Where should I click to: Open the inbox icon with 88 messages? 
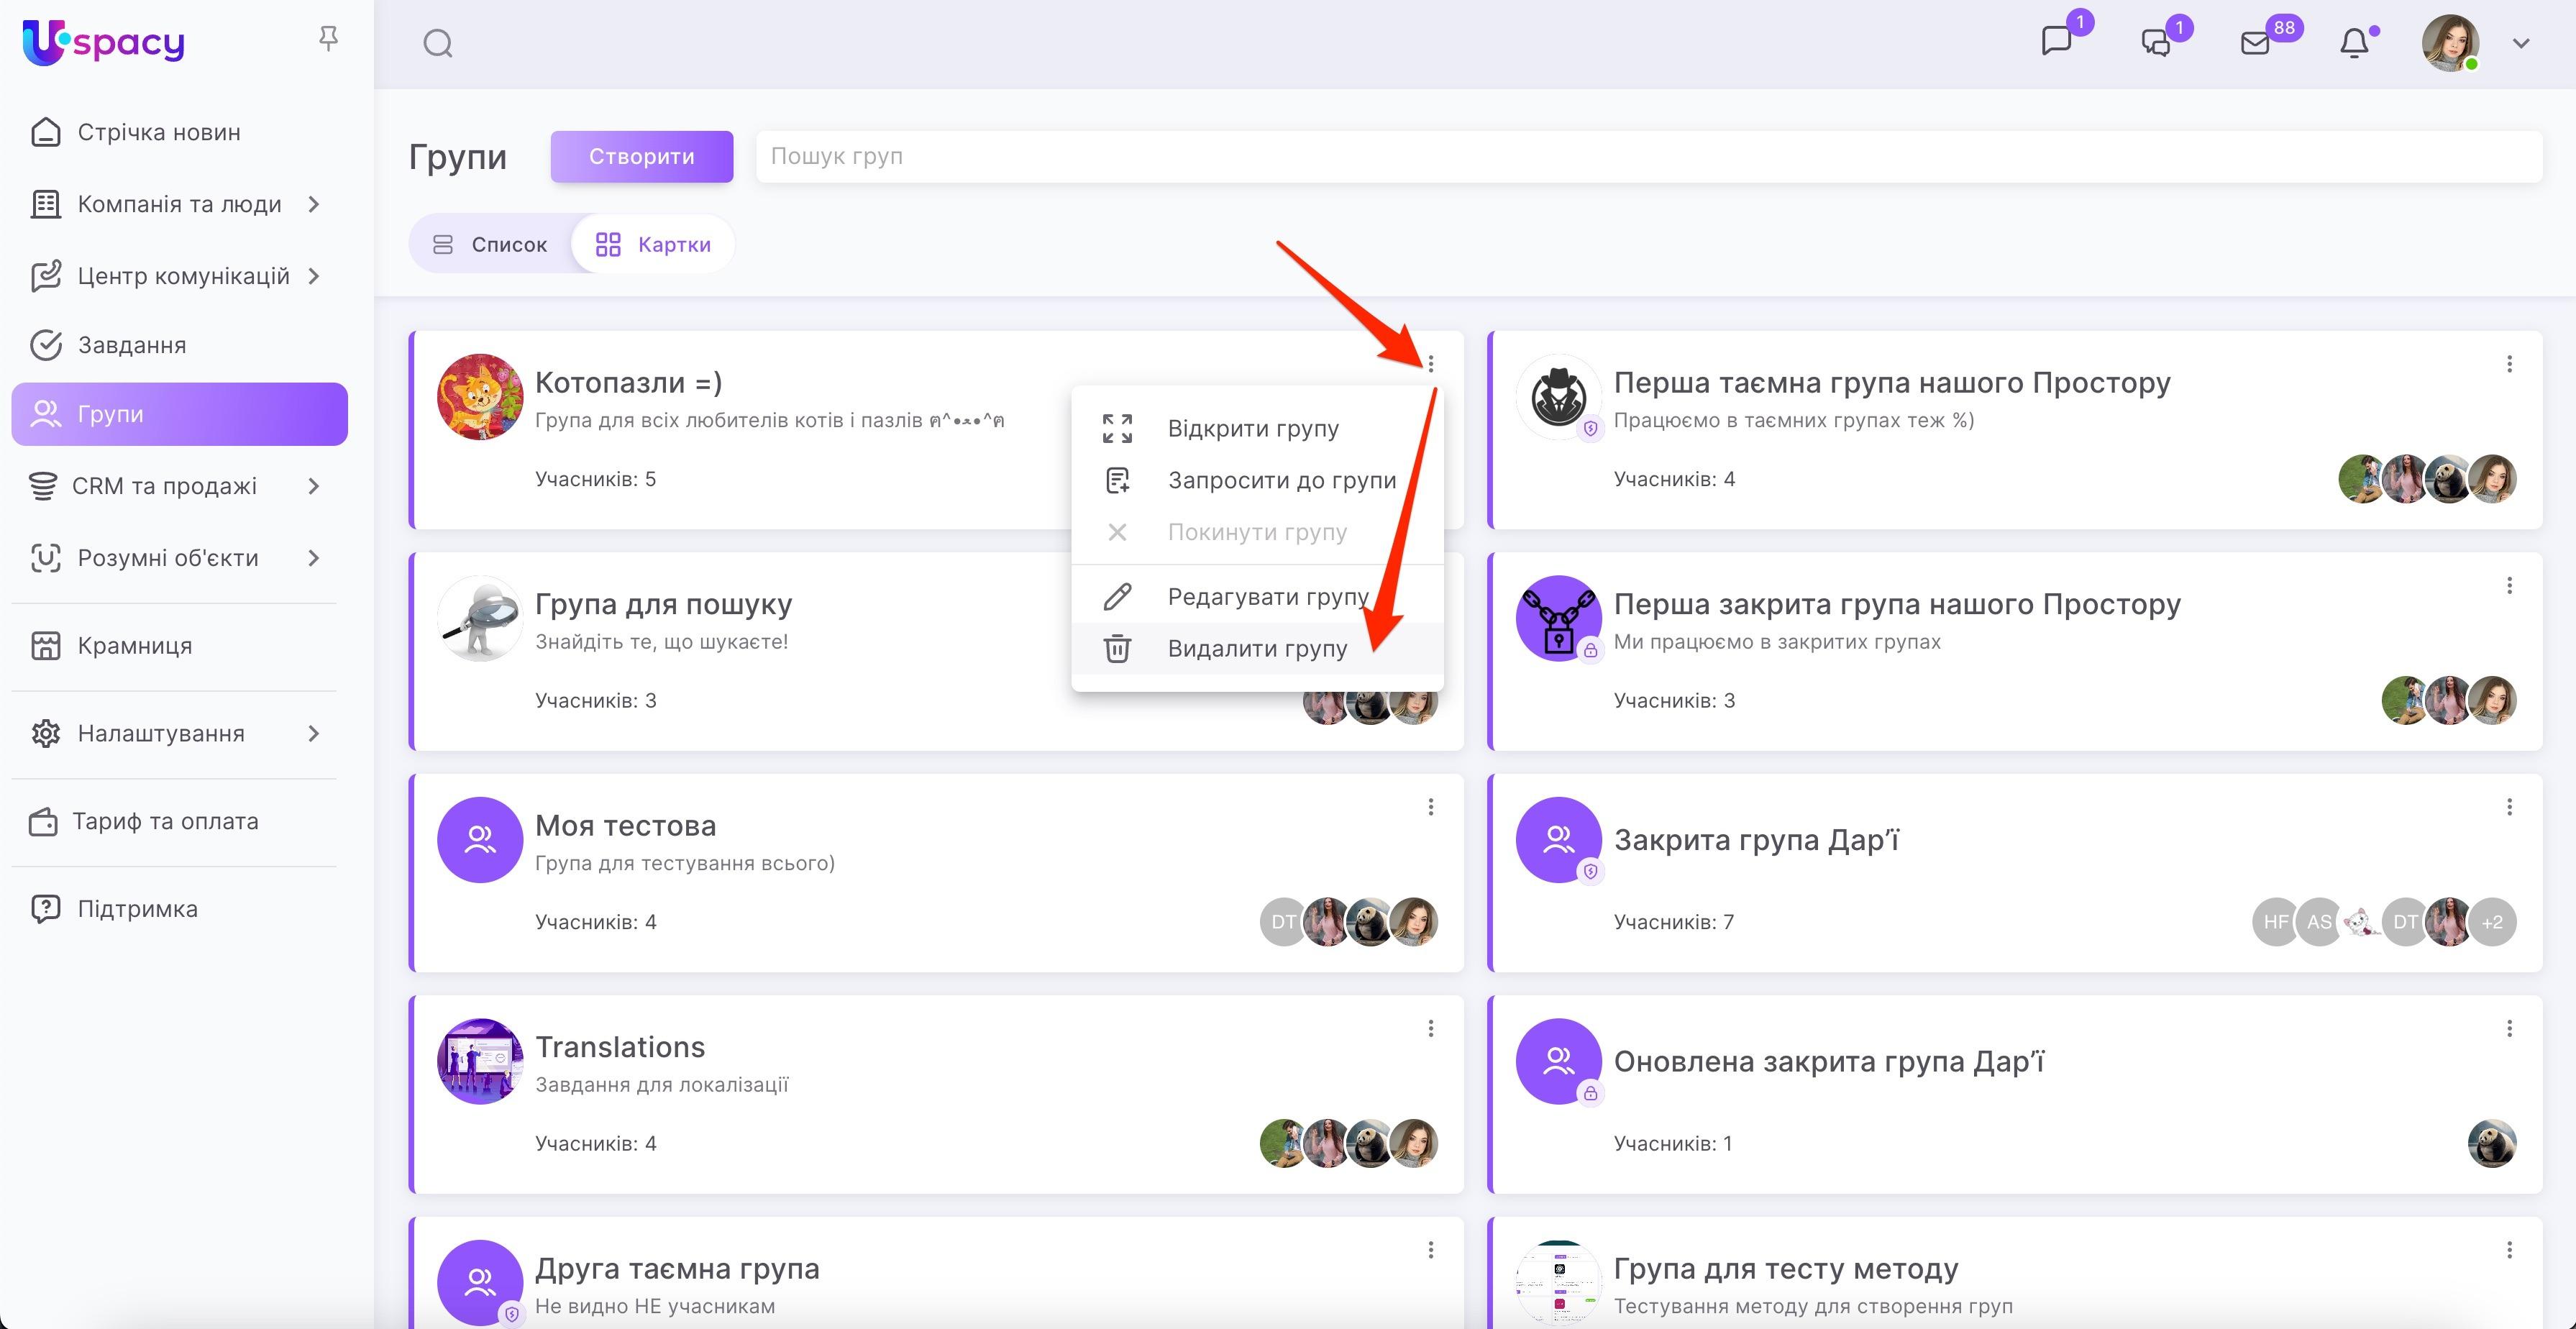[x=2255, y=43]
